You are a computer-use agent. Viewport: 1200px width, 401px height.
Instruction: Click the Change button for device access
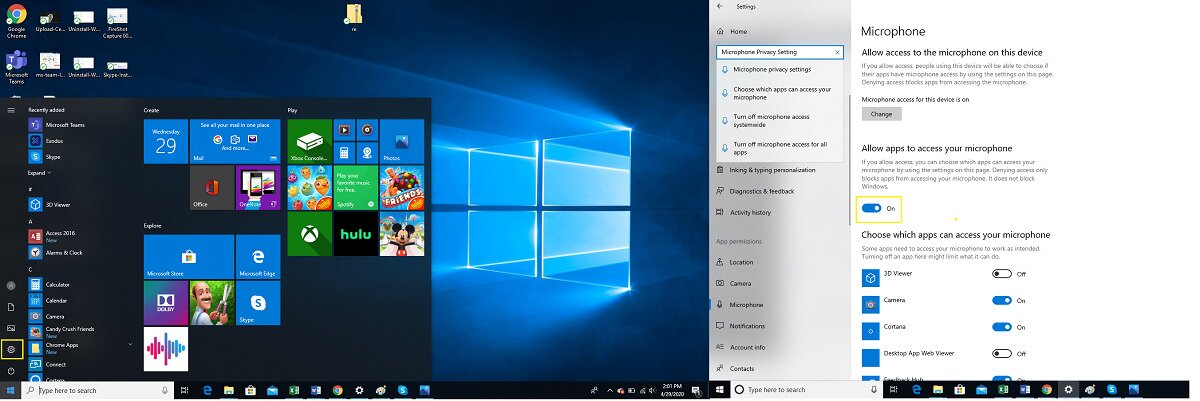[881, 114]
